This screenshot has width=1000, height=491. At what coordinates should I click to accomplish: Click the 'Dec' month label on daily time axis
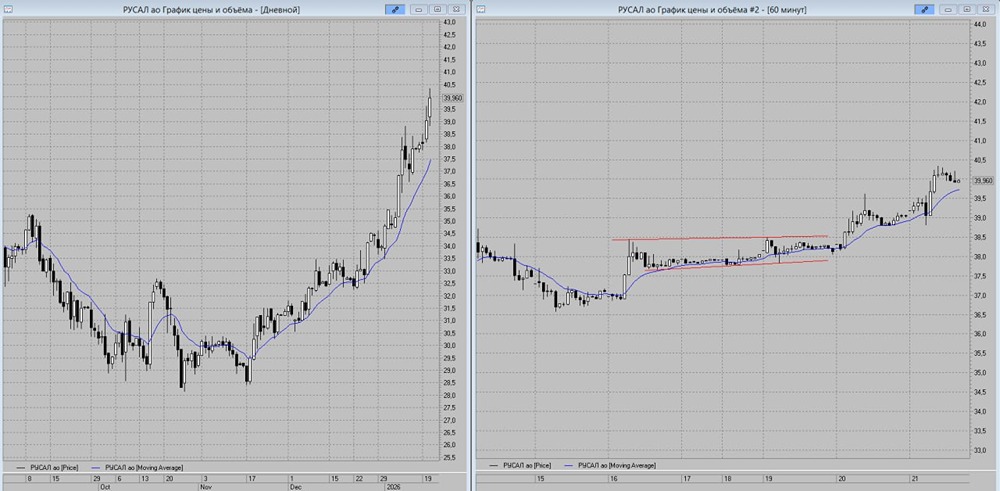click(x=295, y=486)
